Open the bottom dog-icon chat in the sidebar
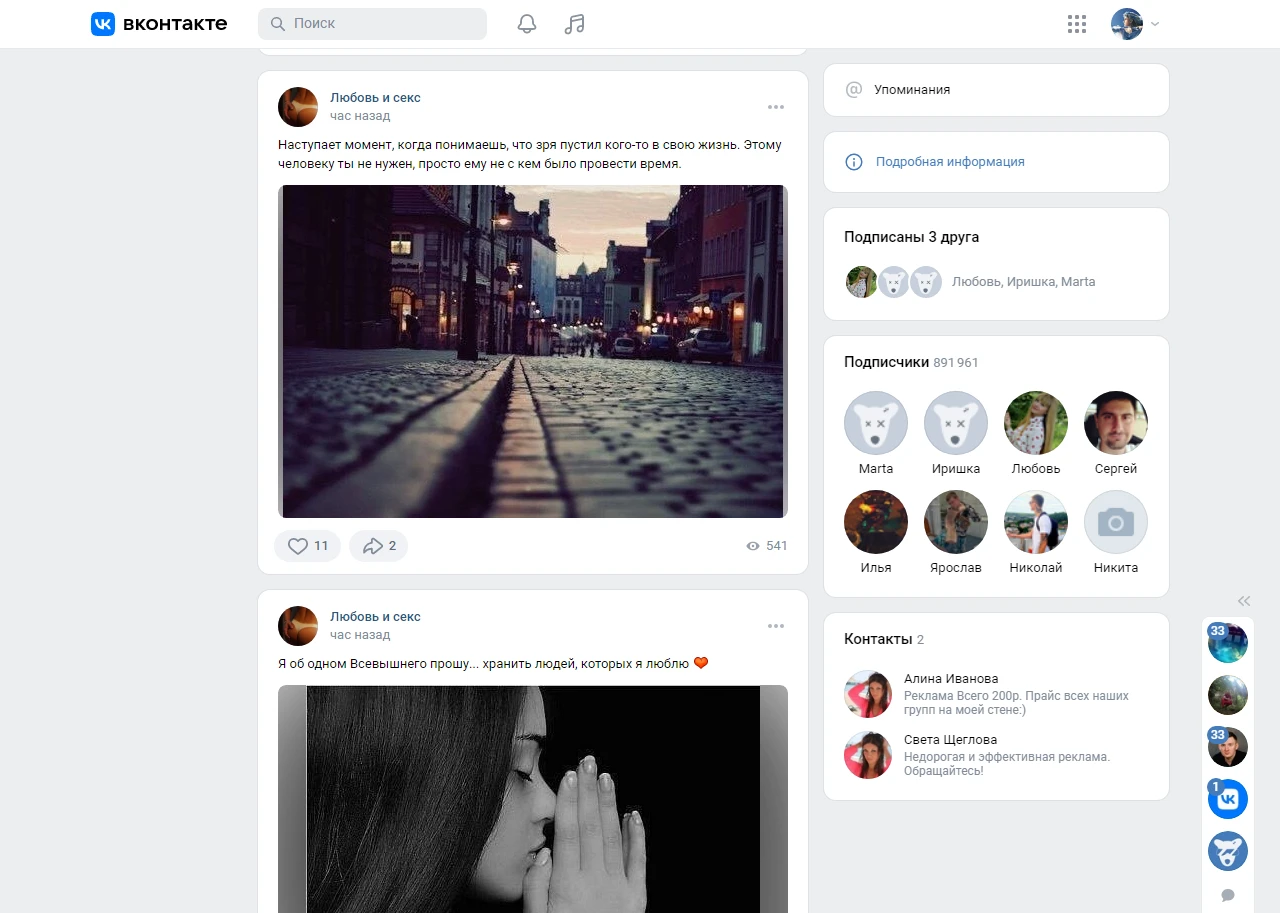The height and width of the screenshot is (913, 1280). coord(1228,851)
